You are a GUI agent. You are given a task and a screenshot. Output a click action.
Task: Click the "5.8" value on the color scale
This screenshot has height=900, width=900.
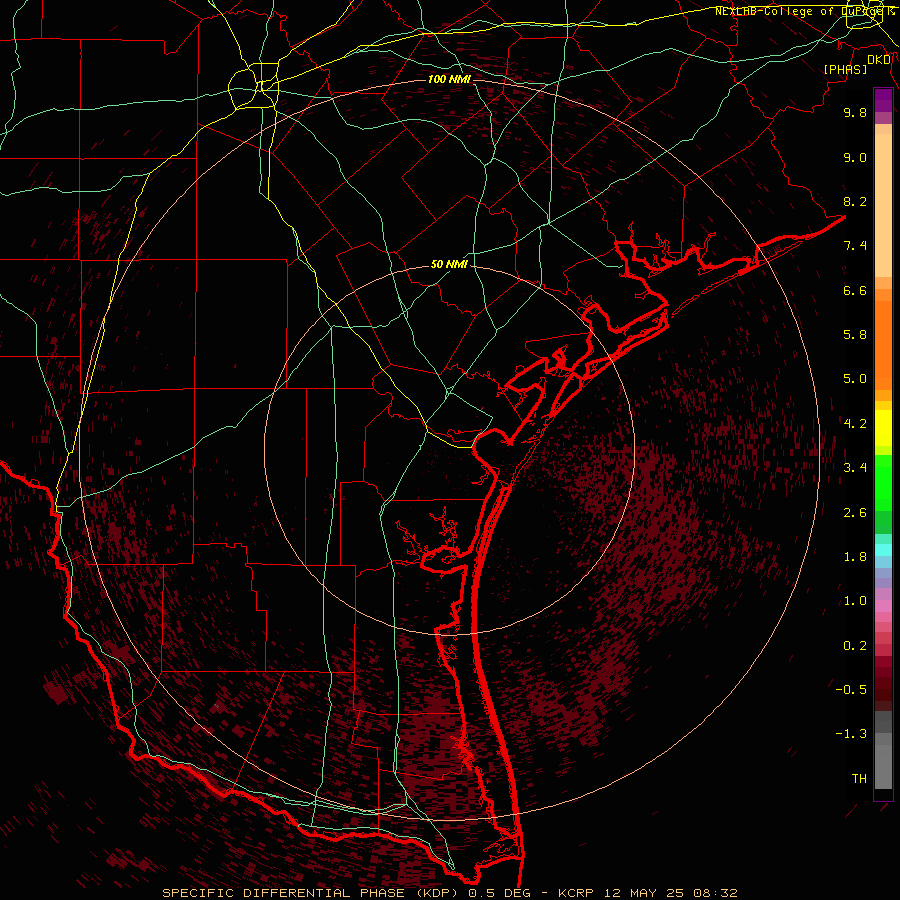pyautogui.click(x=855, y=335)
